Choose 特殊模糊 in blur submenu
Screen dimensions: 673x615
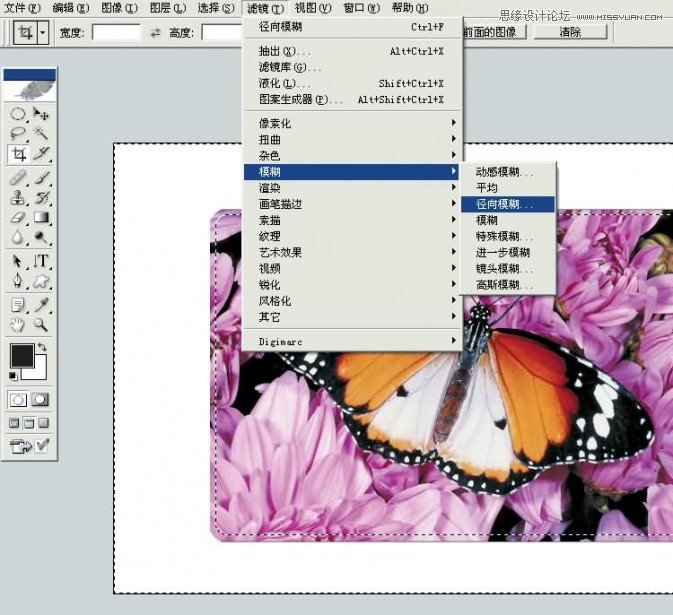tap(508, 236)
